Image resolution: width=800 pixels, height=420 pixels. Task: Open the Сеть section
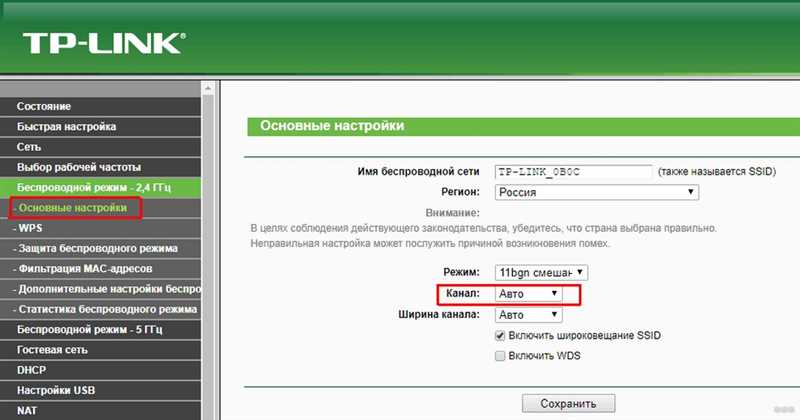tap(101, 147)
